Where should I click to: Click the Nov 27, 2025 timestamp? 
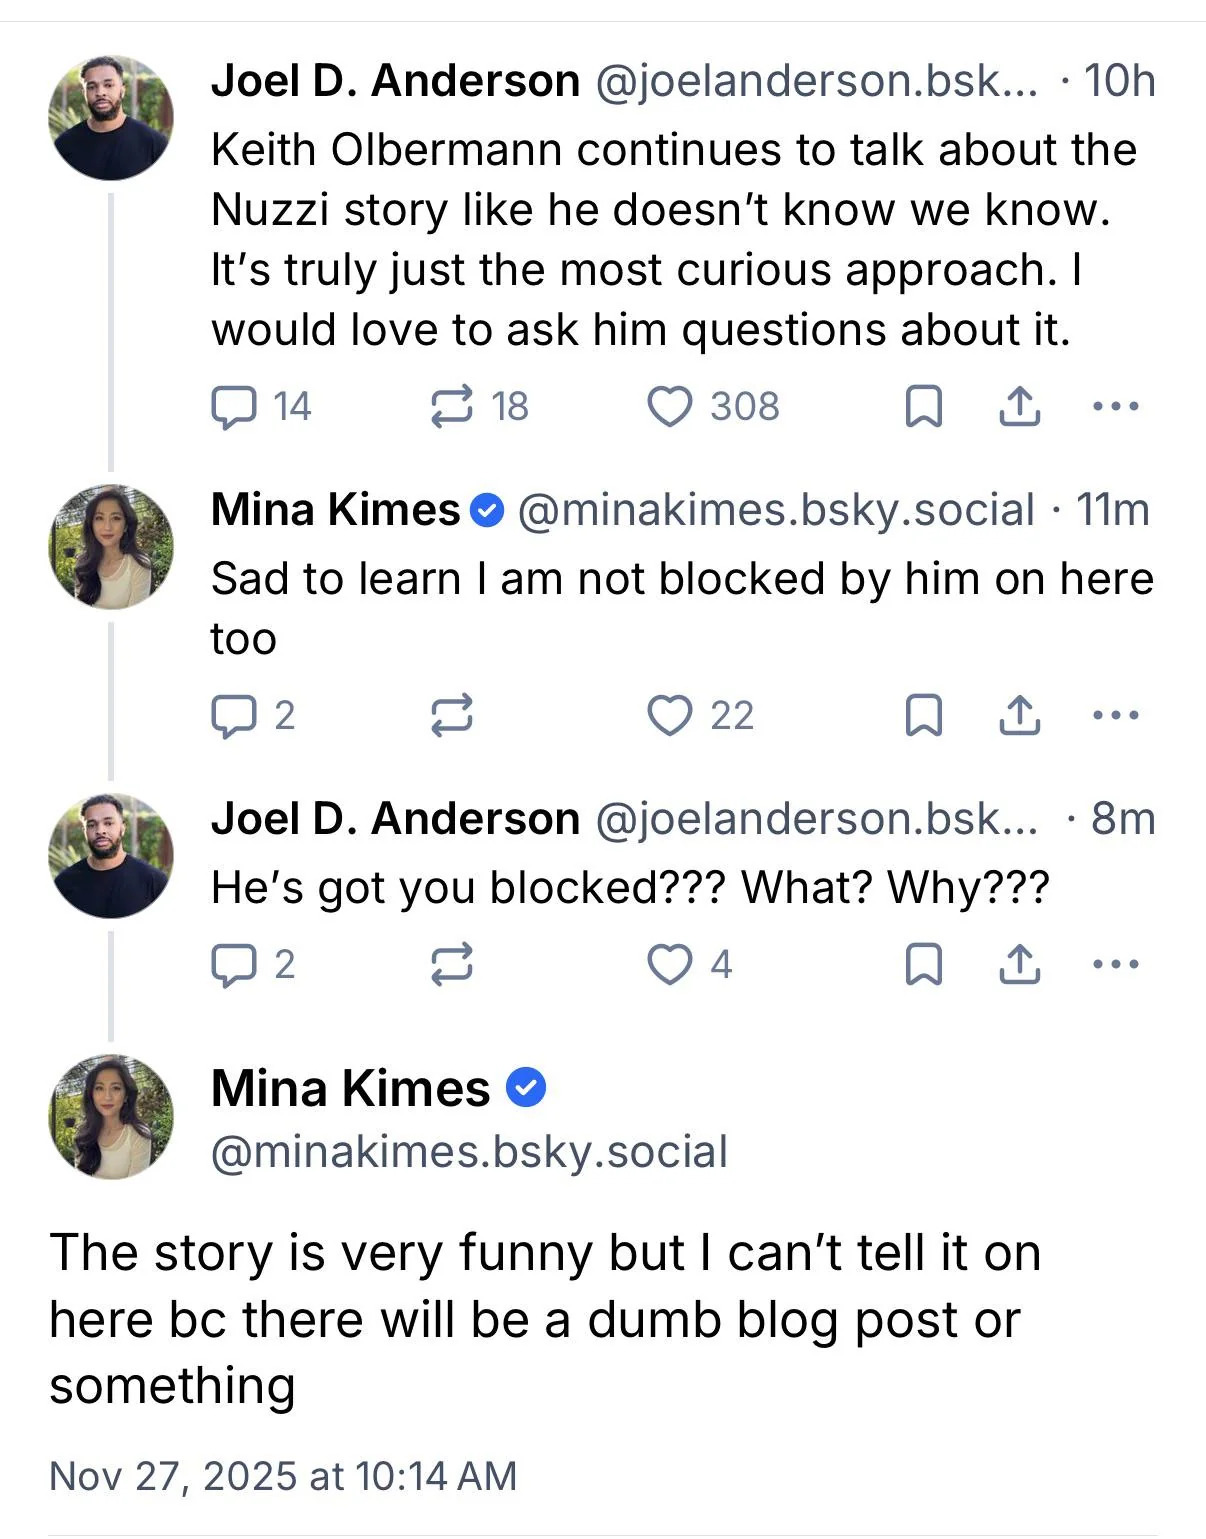tap(283, 1476)
